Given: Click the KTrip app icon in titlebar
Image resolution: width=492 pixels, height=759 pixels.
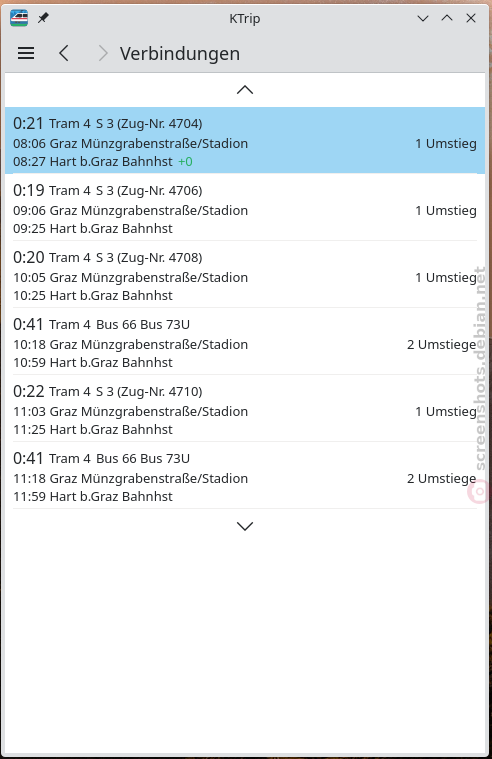Looking at the screenshot, I should (19, 18).
